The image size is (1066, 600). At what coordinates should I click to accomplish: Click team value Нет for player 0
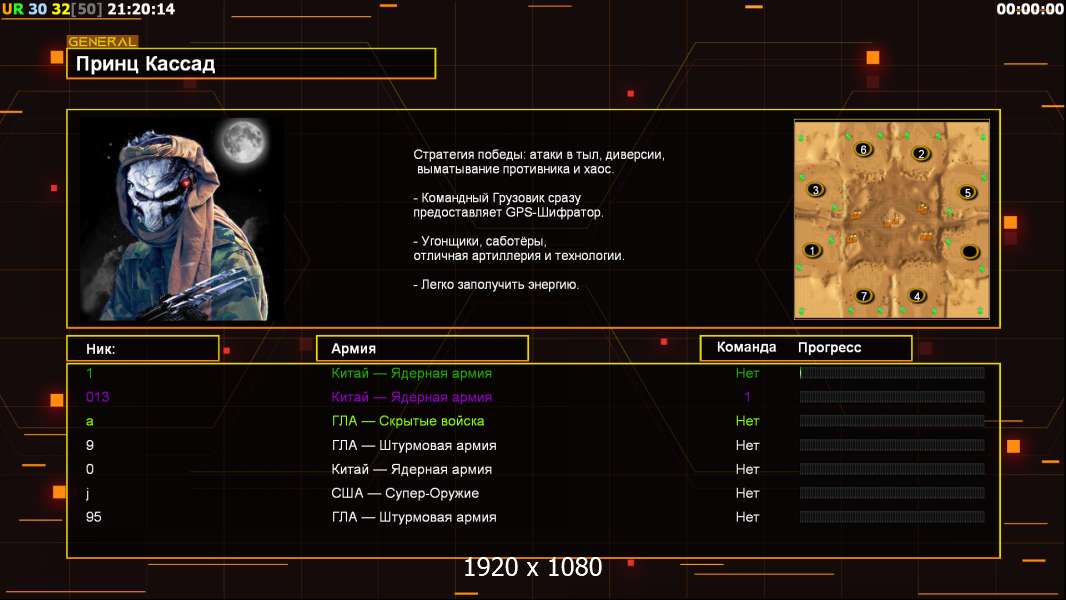747,469
